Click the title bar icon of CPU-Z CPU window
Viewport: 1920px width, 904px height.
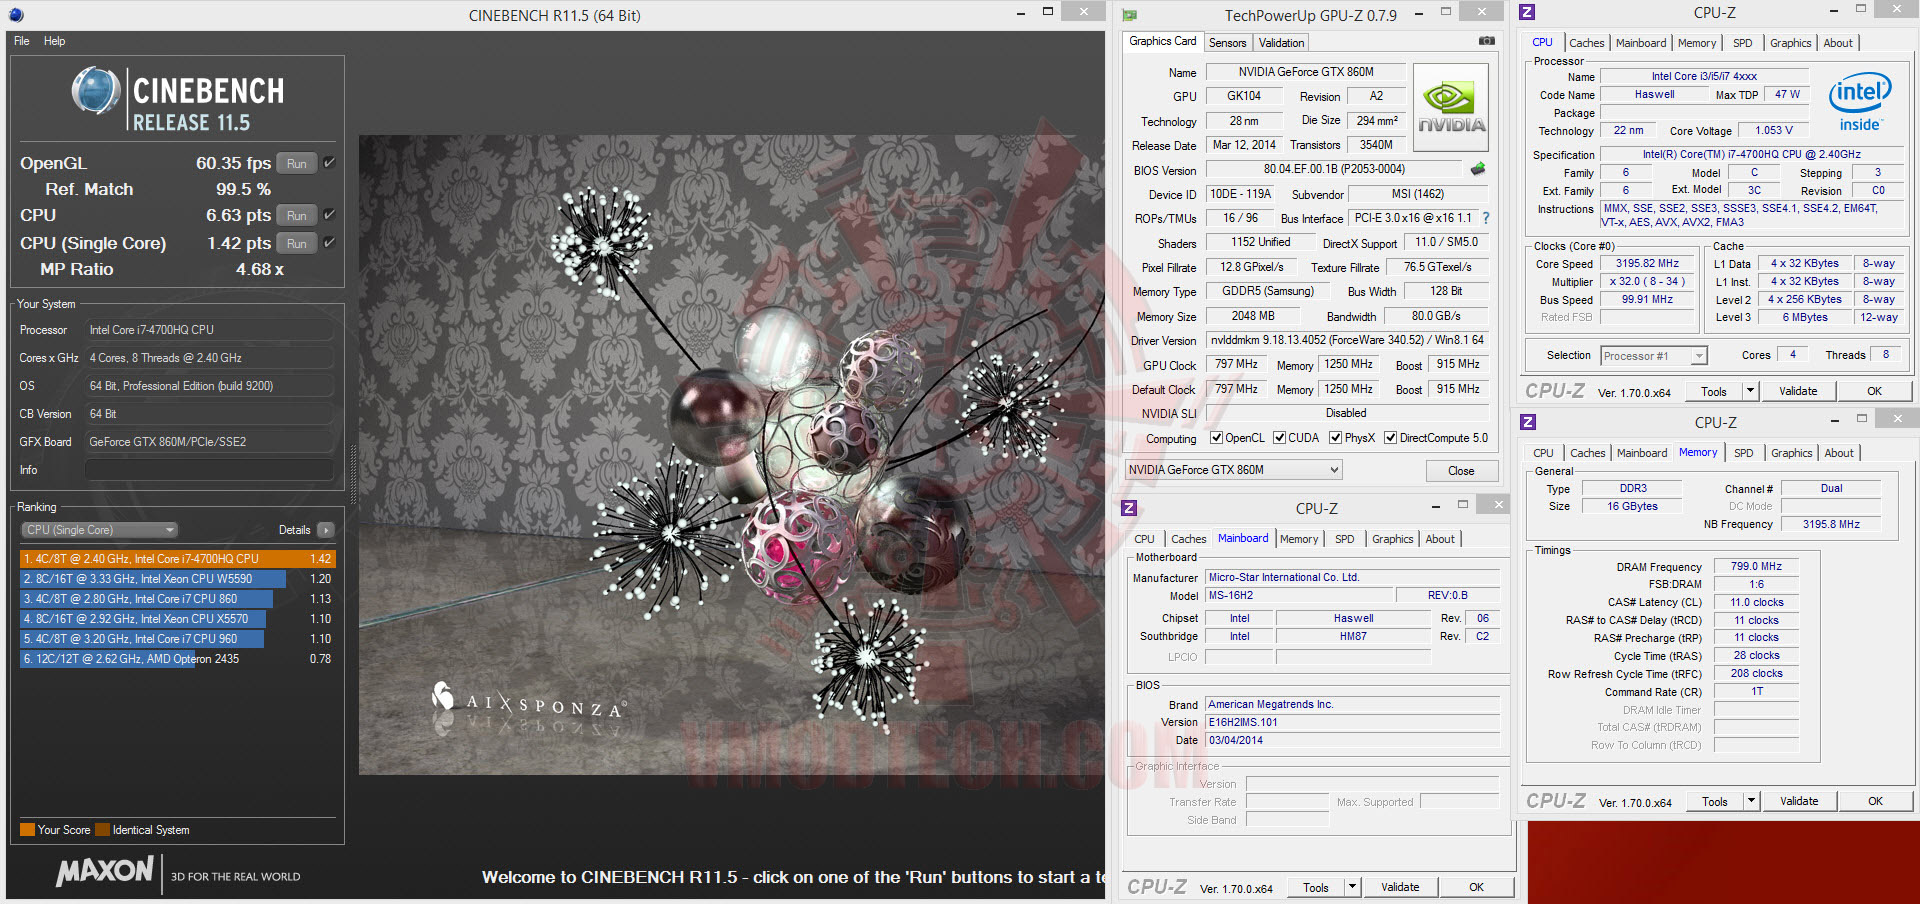point(1527,12)
